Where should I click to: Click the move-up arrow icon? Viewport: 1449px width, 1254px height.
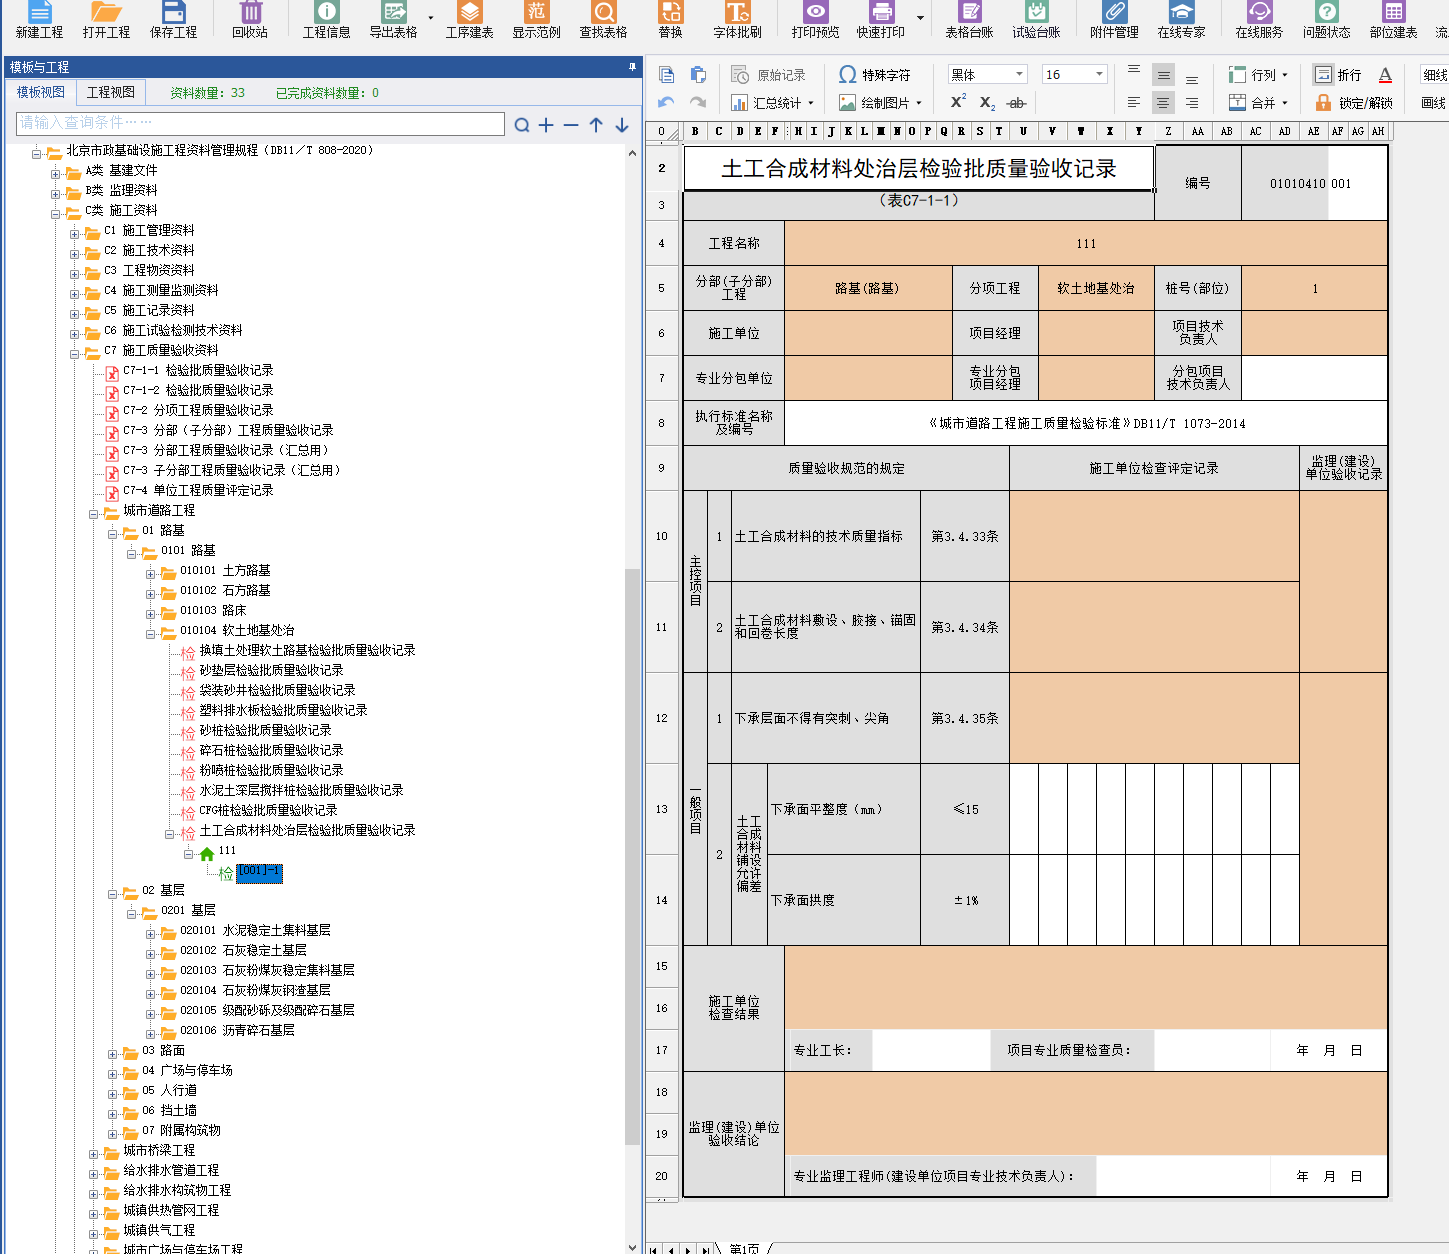596,125
